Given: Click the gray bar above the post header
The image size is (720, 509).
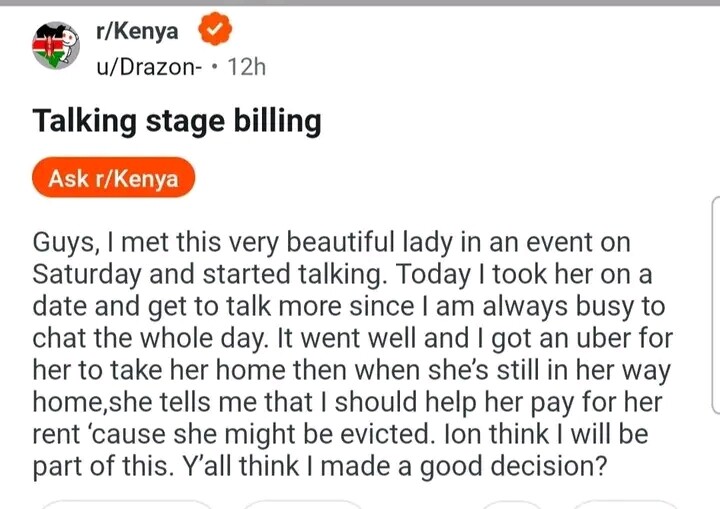Looking at the screenshot, I should pos(360,3).
